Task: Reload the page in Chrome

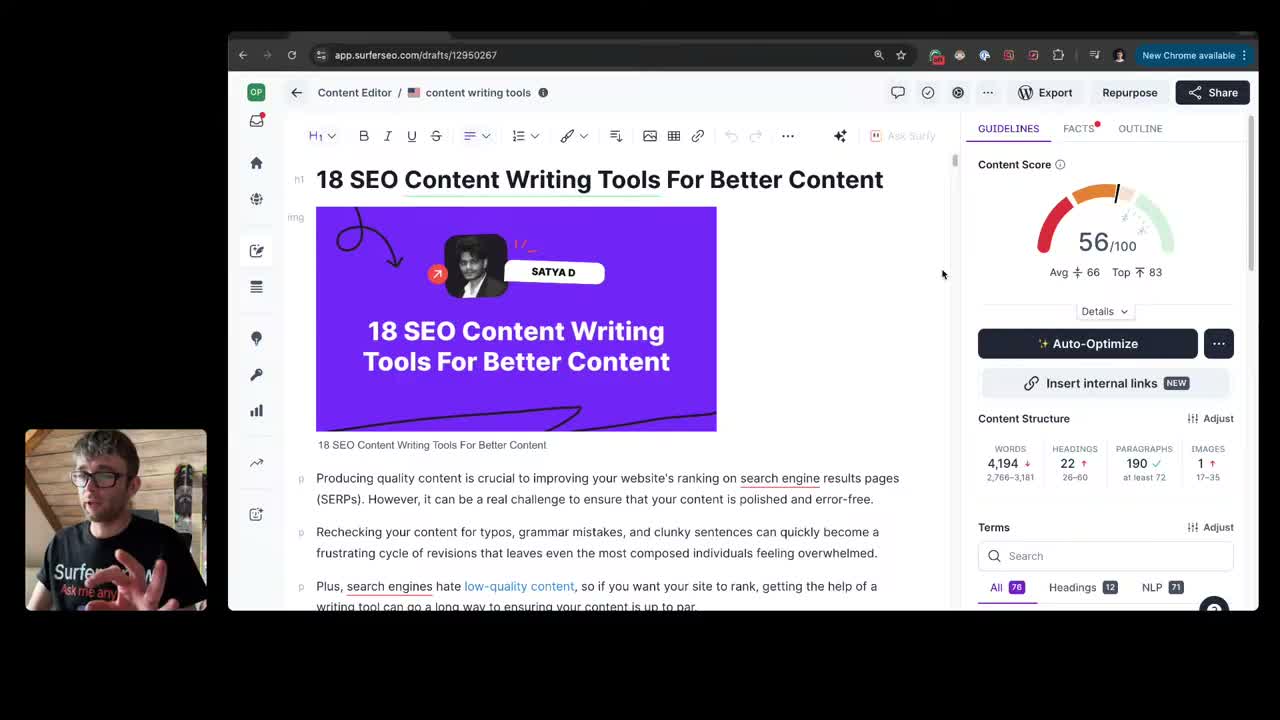Action: (292, 55)
